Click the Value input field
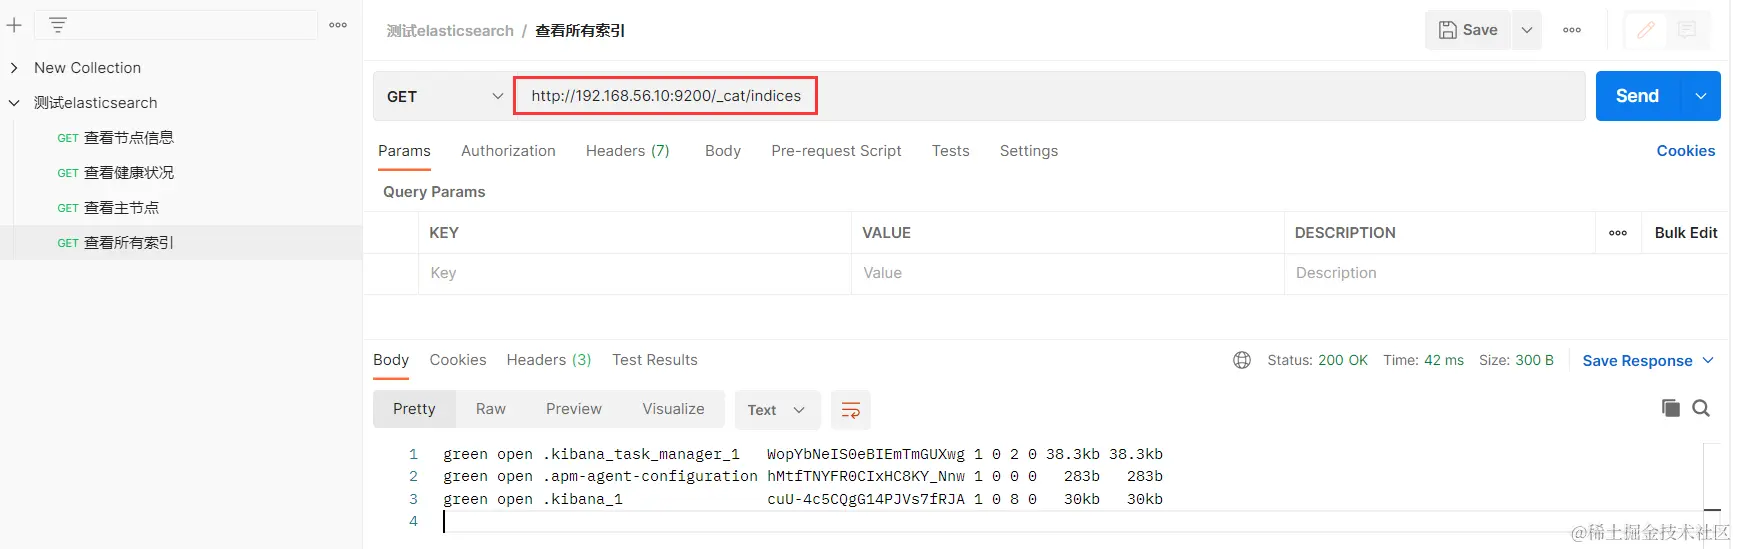Image resolution: width=1737 pixels, height=549 pixels. [1067, 273]
